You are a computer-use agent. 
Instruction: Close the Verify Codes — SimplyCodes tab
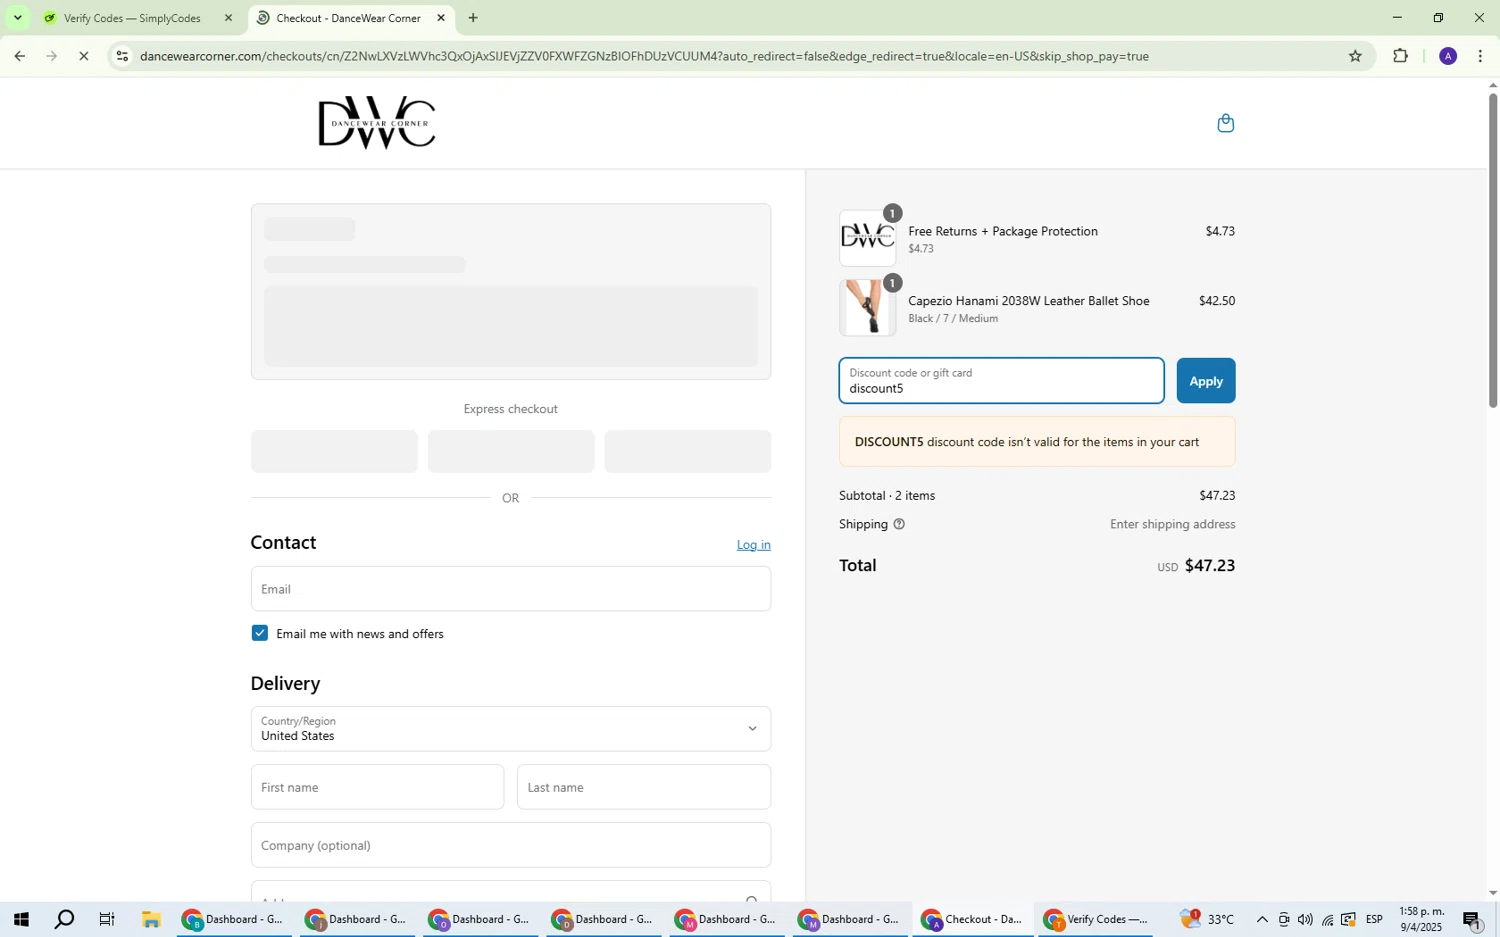pyautogui.click(x=228, y=18)
